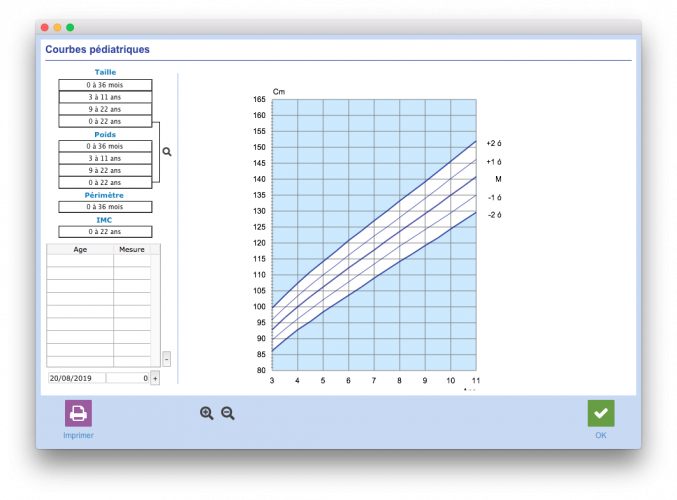Close the window with red button
The width and height of the screenshot is (677, 500).
(x=44, y=28)
